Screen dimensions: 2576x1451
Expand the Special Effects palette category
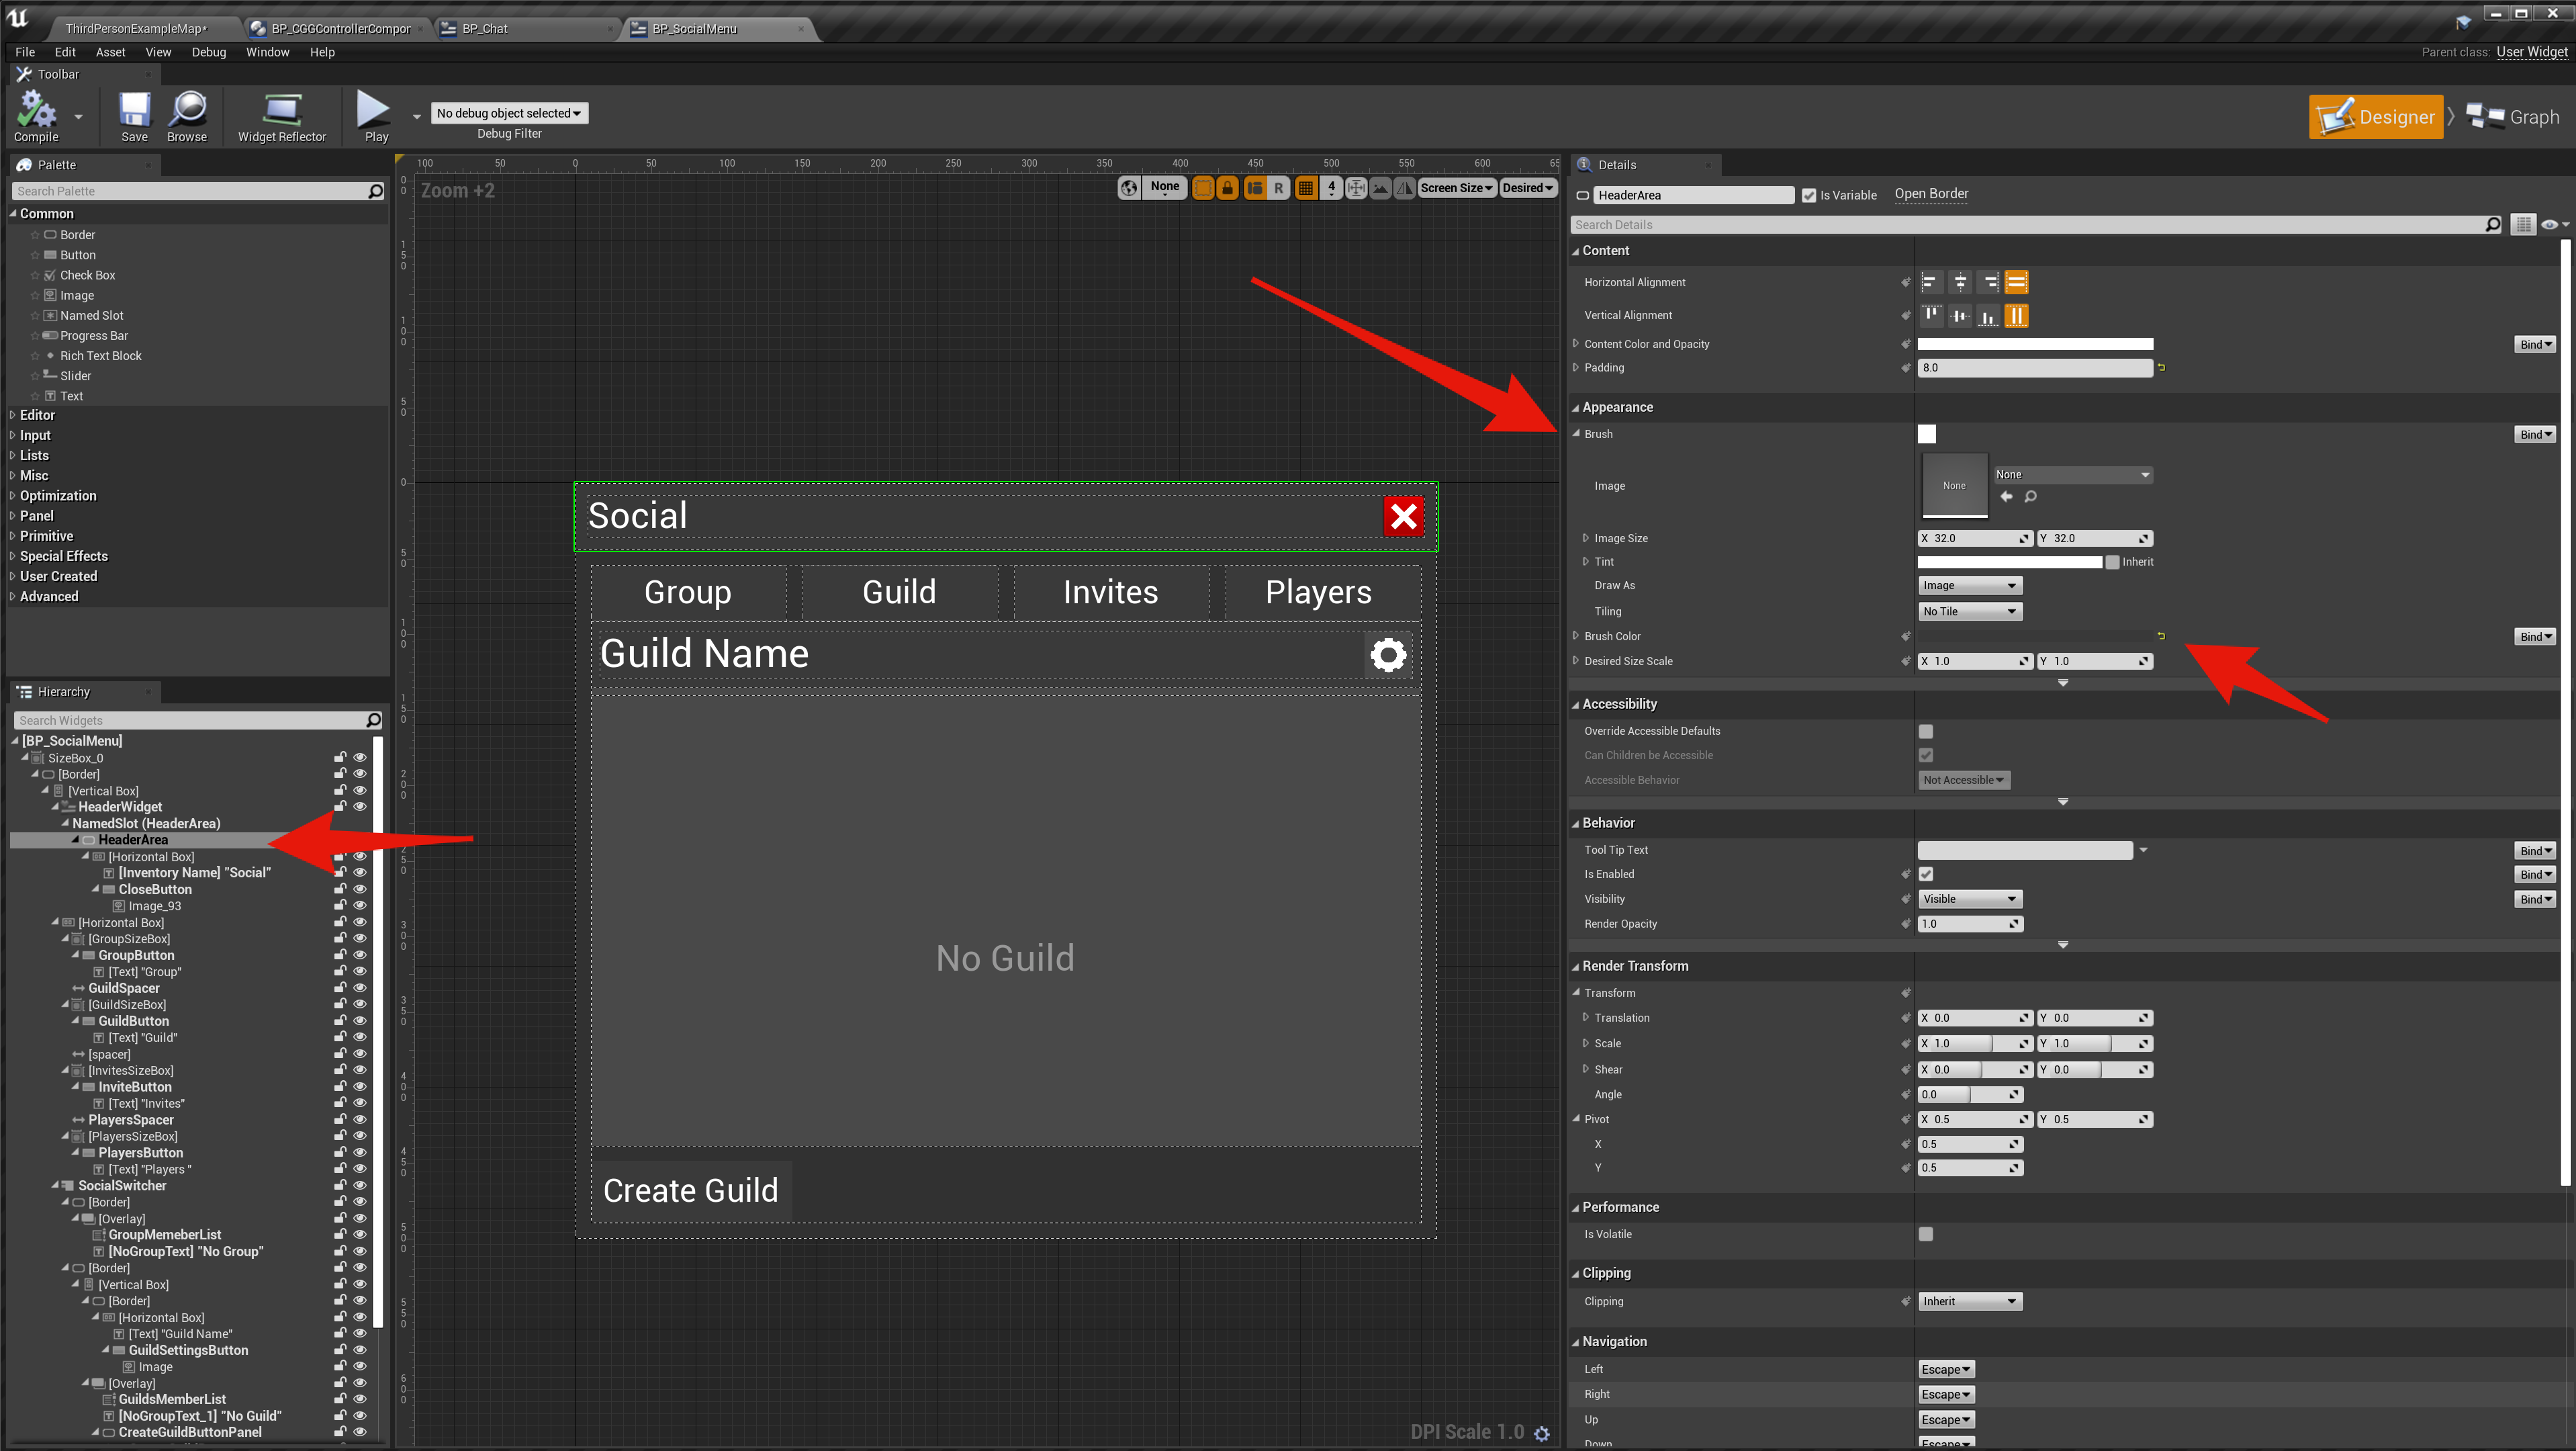tap(63, 556)
